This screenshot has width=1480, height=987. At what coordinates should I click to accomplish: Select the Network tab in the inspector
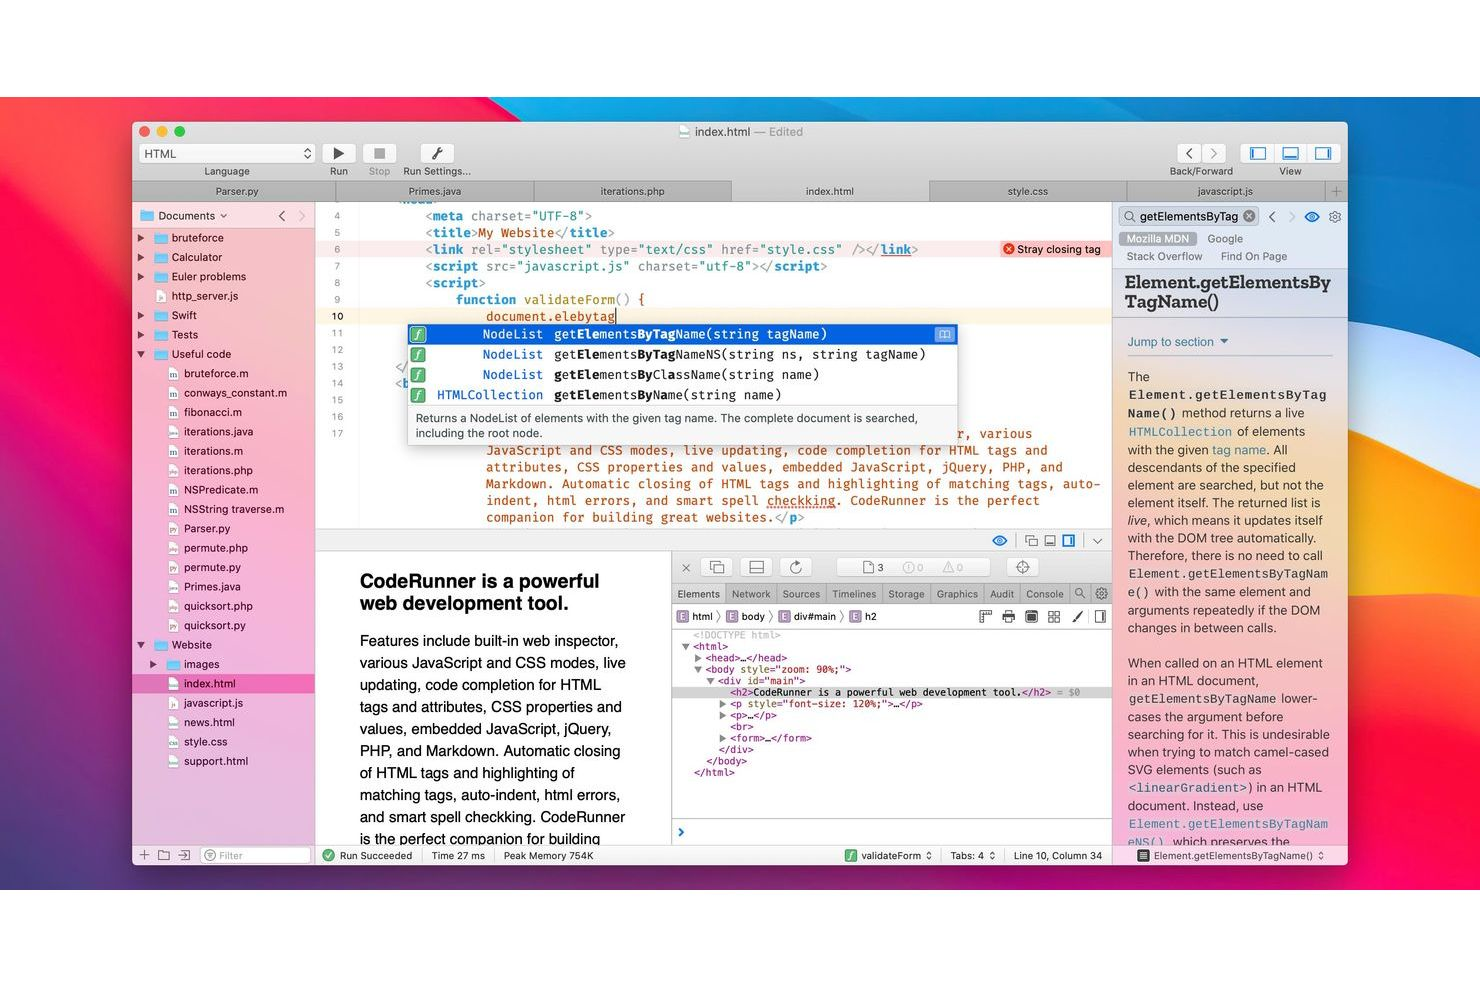point(751,593)
